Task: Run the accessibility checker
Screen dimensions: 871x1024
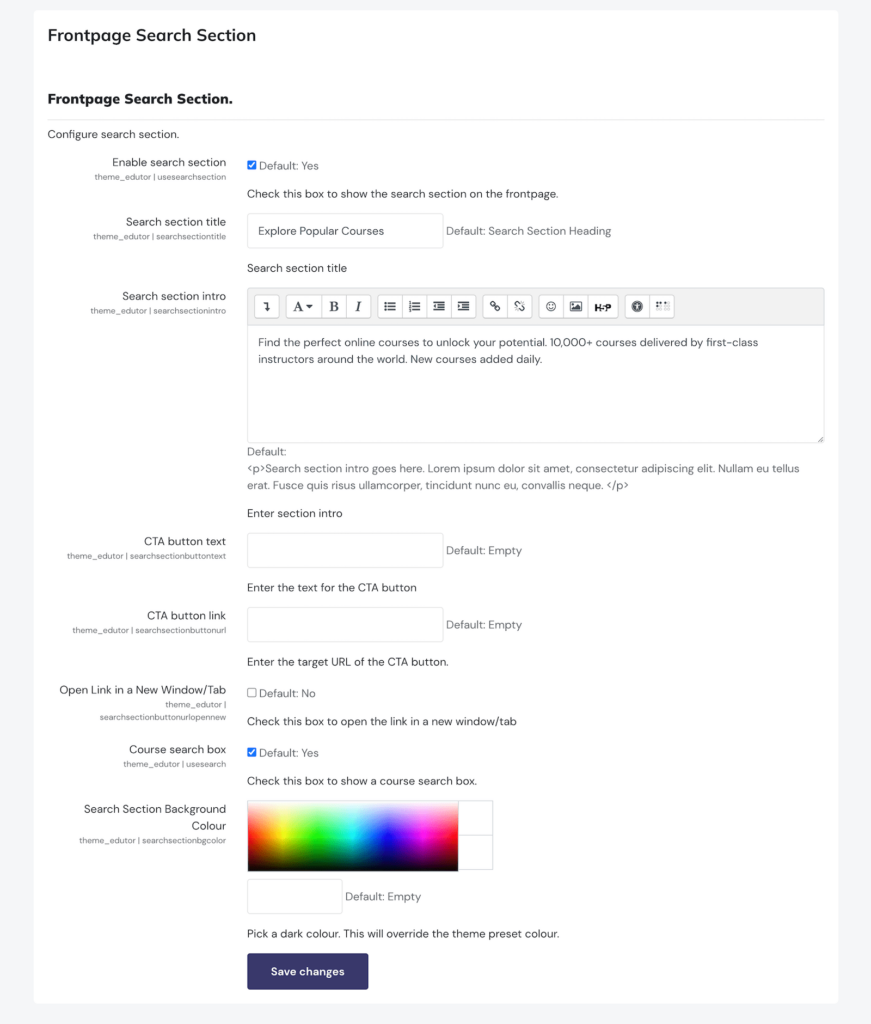Action: point(637,307)
